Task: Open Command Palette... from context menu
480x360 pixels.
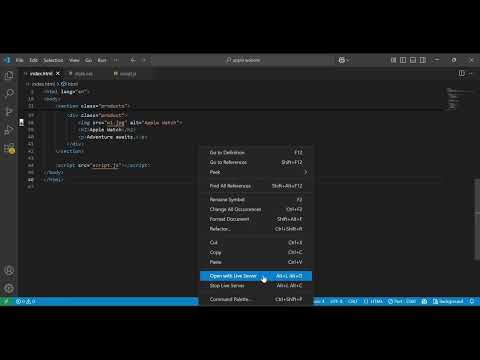Action: click(x=256, y=299)
